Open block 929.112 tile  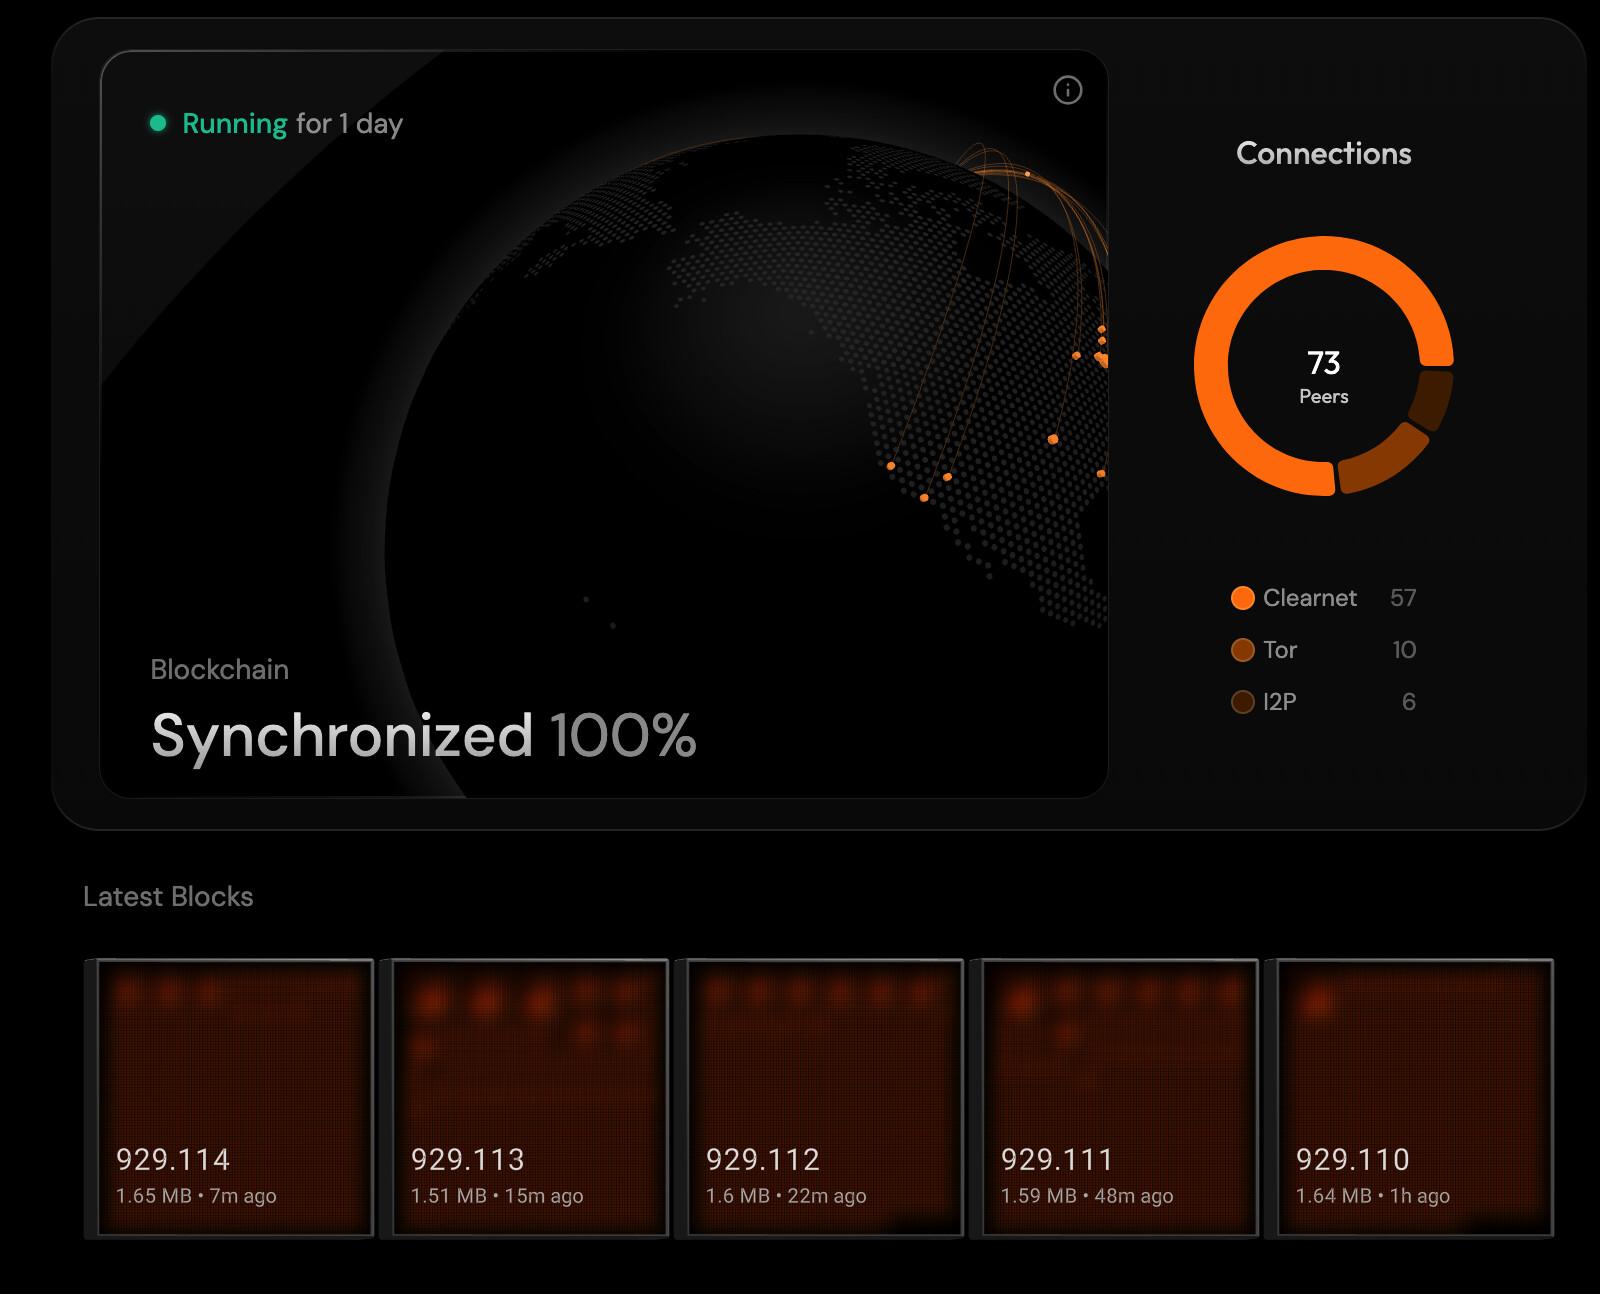tap(825, 1097)
